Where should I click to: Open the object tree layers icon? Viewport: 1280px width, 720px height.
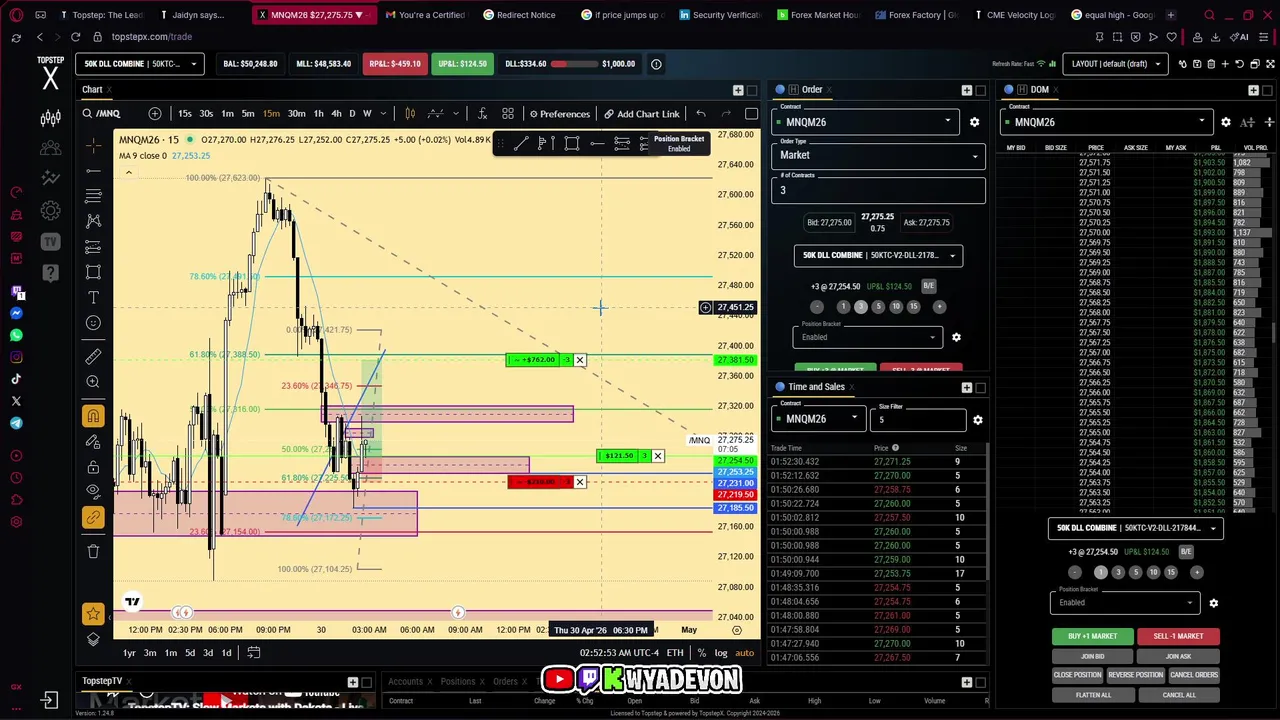(x=93, y=639)
